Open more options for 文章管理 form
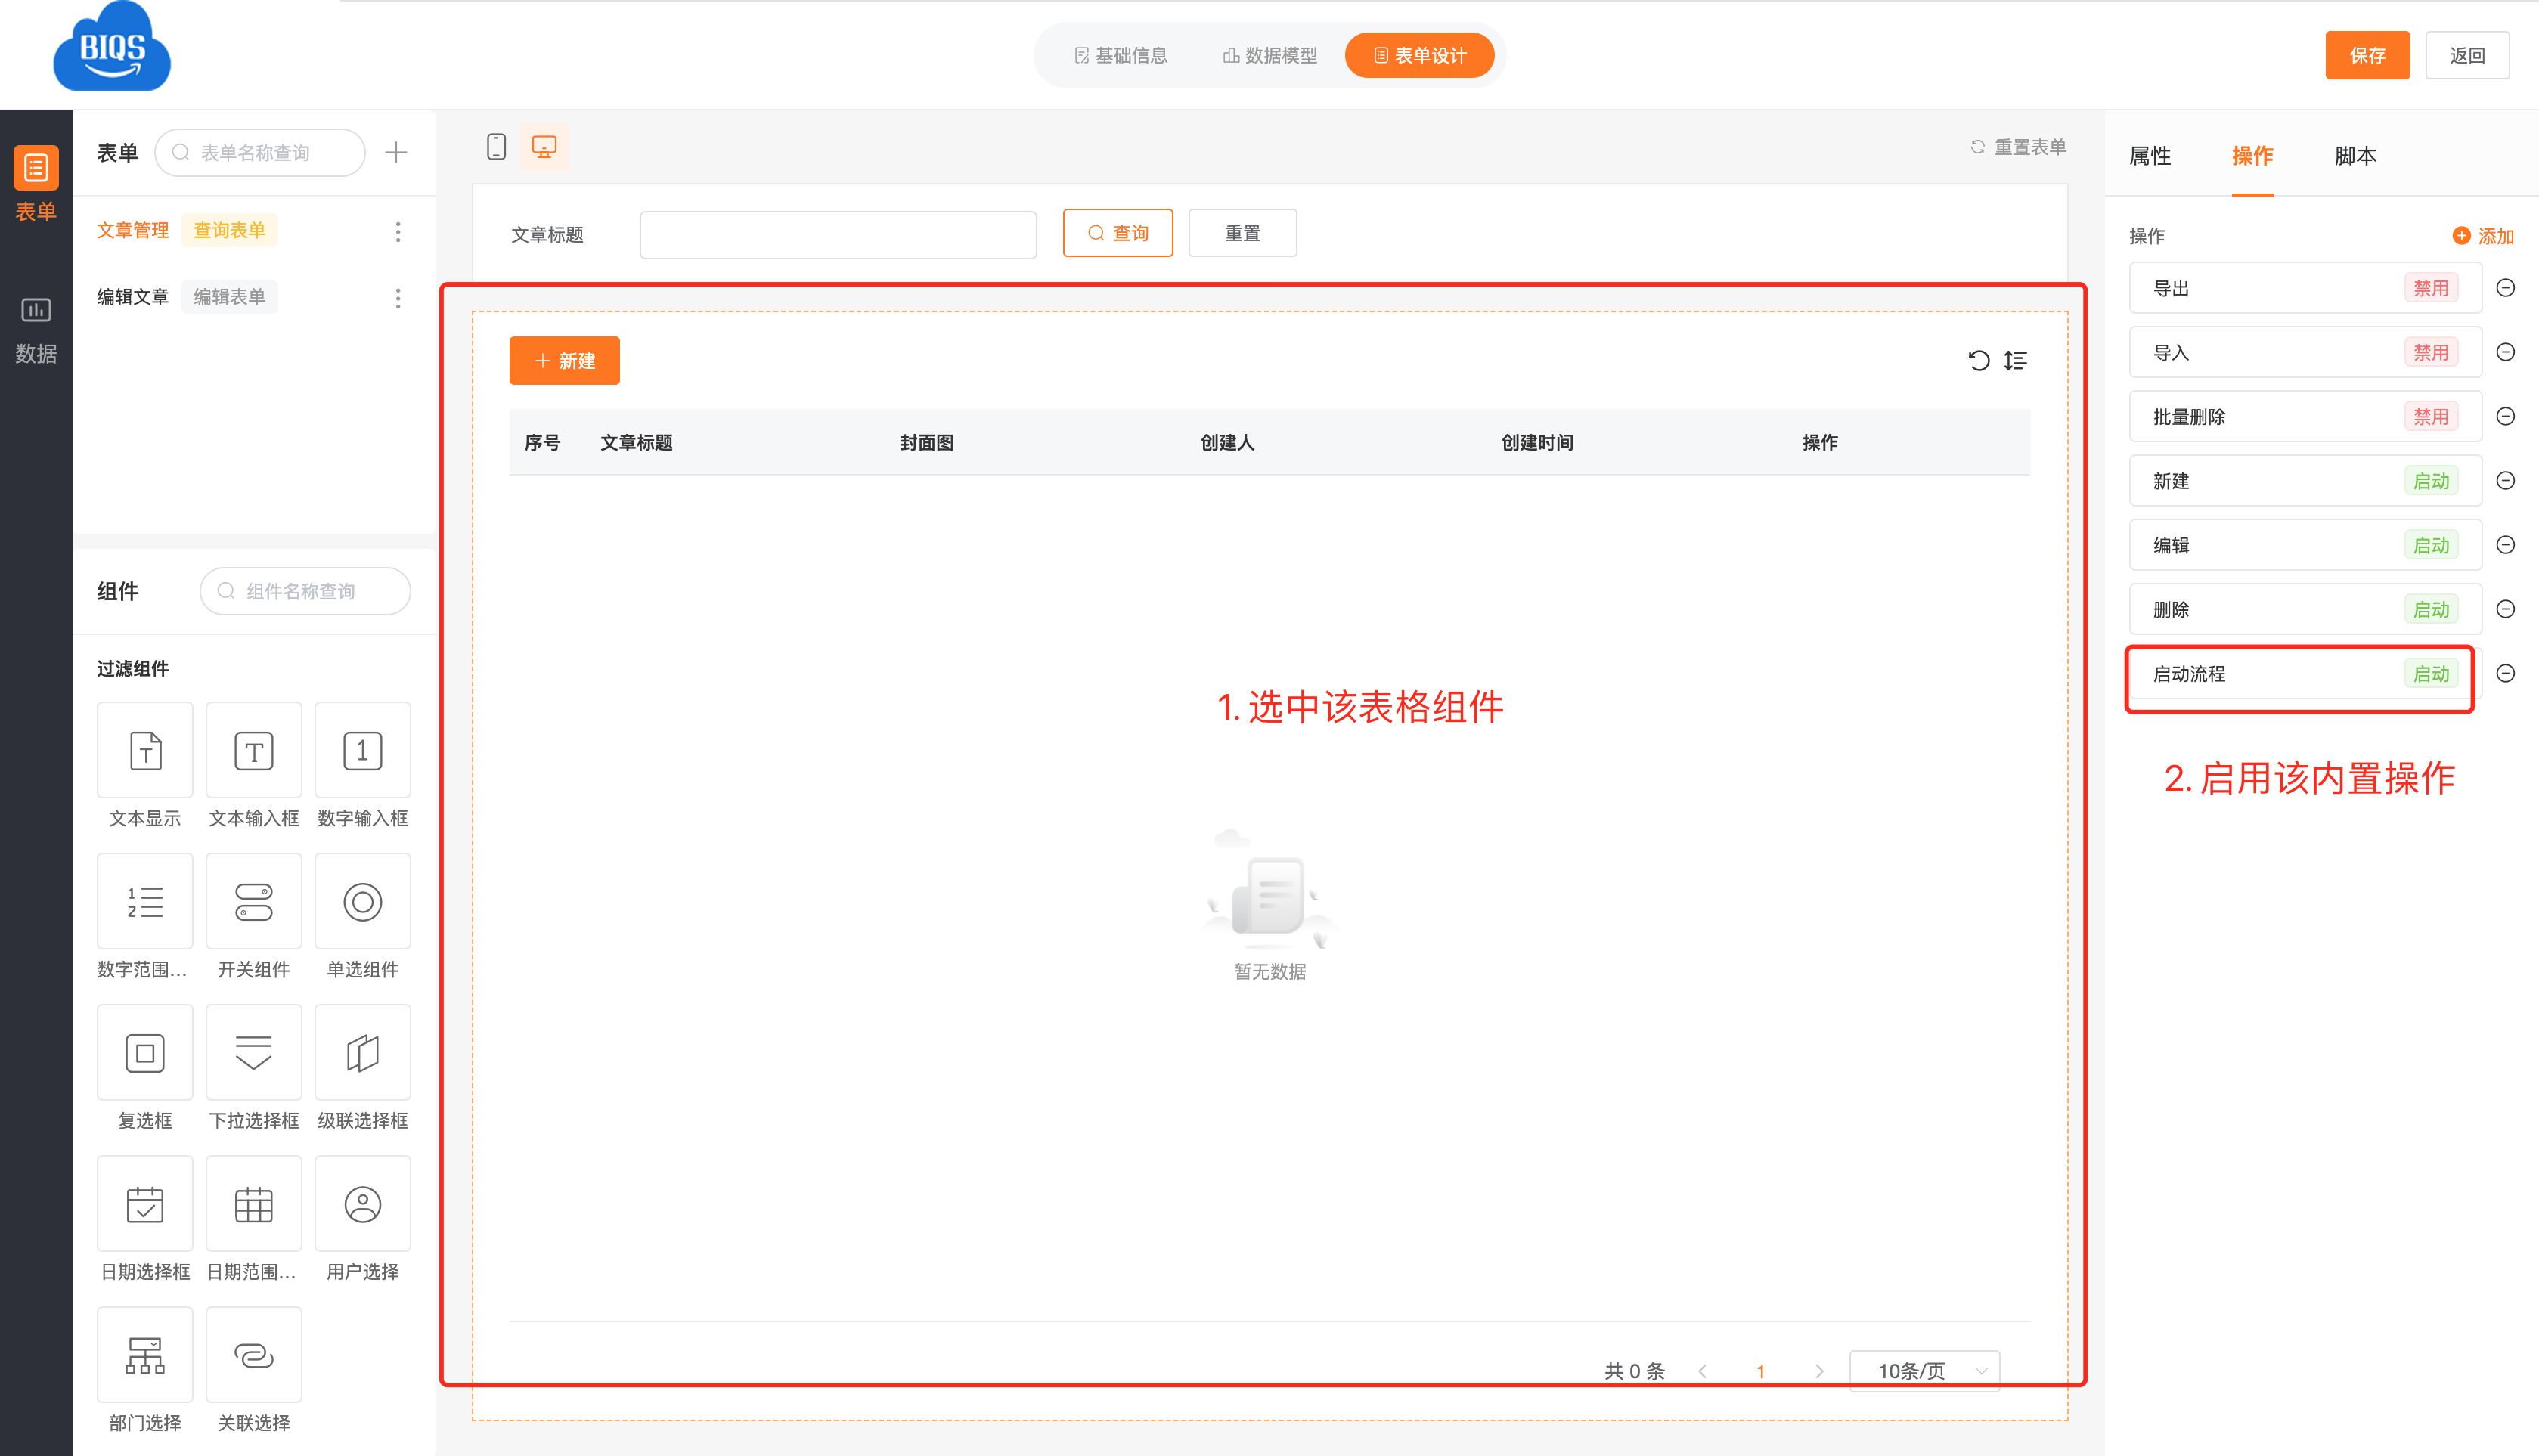2539x1456 pixels. pos(398,232)
